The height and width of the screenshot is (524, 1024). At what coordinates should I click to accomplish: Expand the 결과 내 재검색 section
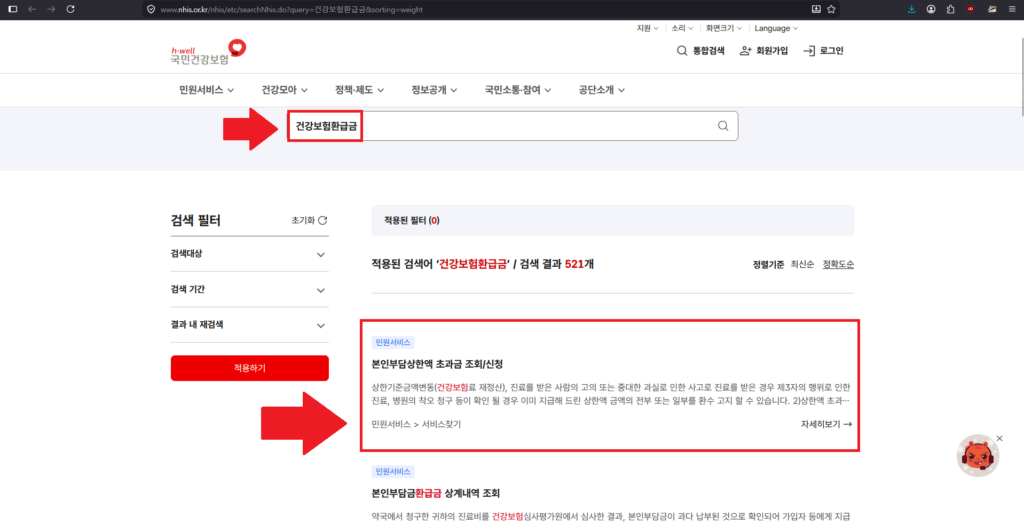(249, 325)
